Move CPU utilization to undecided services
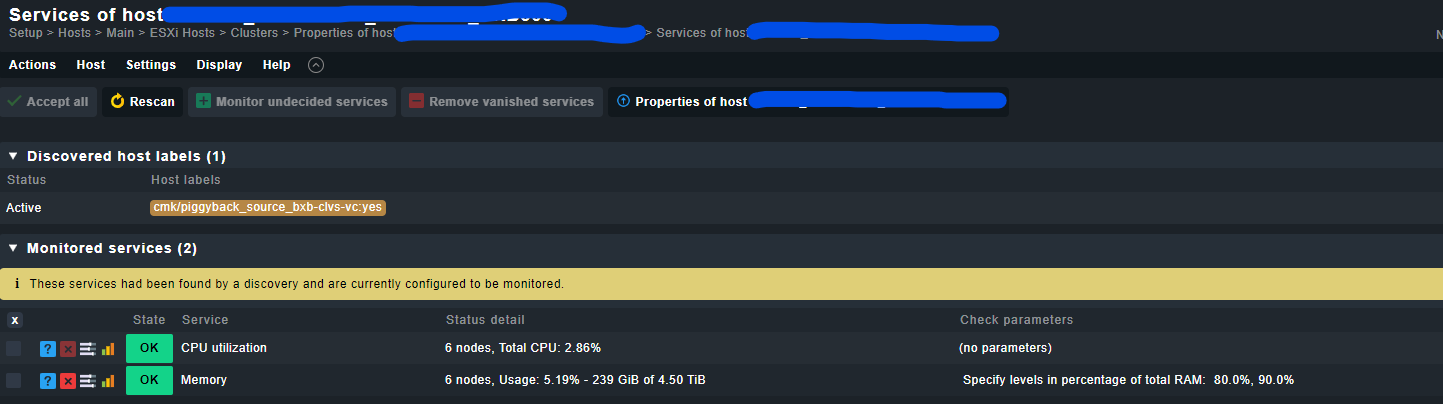The width and height of the screenshot is (1443, 404). click(47, 349)
